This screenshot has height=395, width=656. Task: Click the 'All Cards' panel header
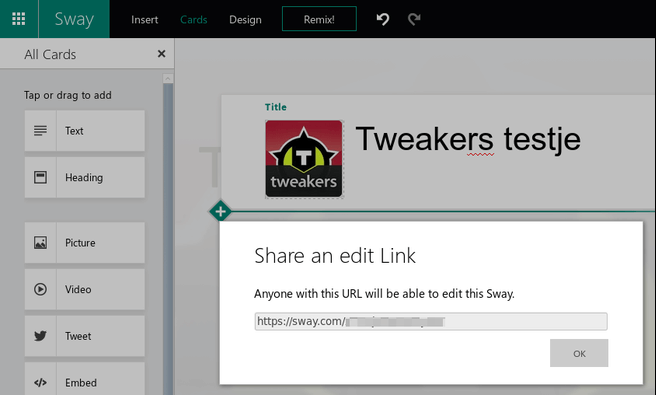click(50, 54)
